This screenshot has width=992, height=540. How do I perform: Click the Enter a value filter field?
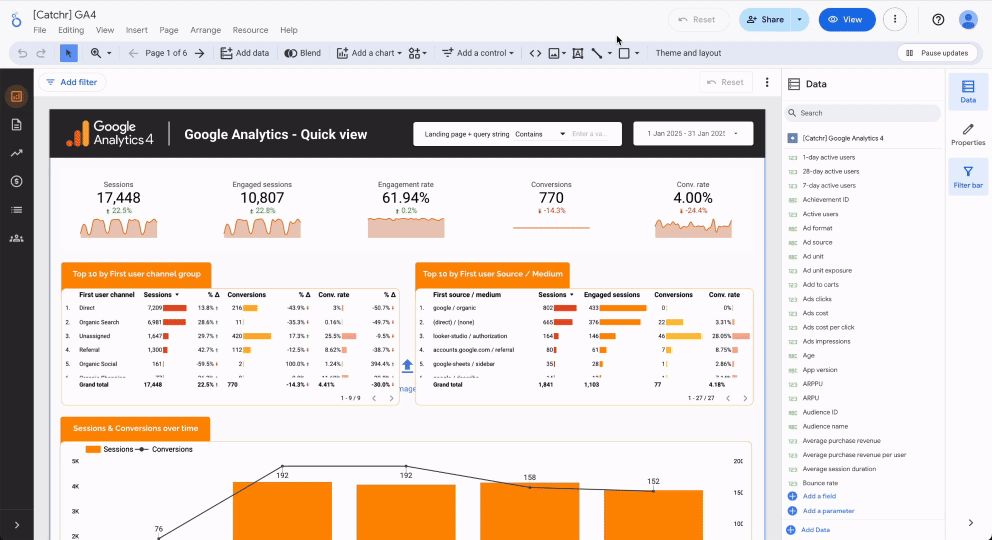[591, 134]
